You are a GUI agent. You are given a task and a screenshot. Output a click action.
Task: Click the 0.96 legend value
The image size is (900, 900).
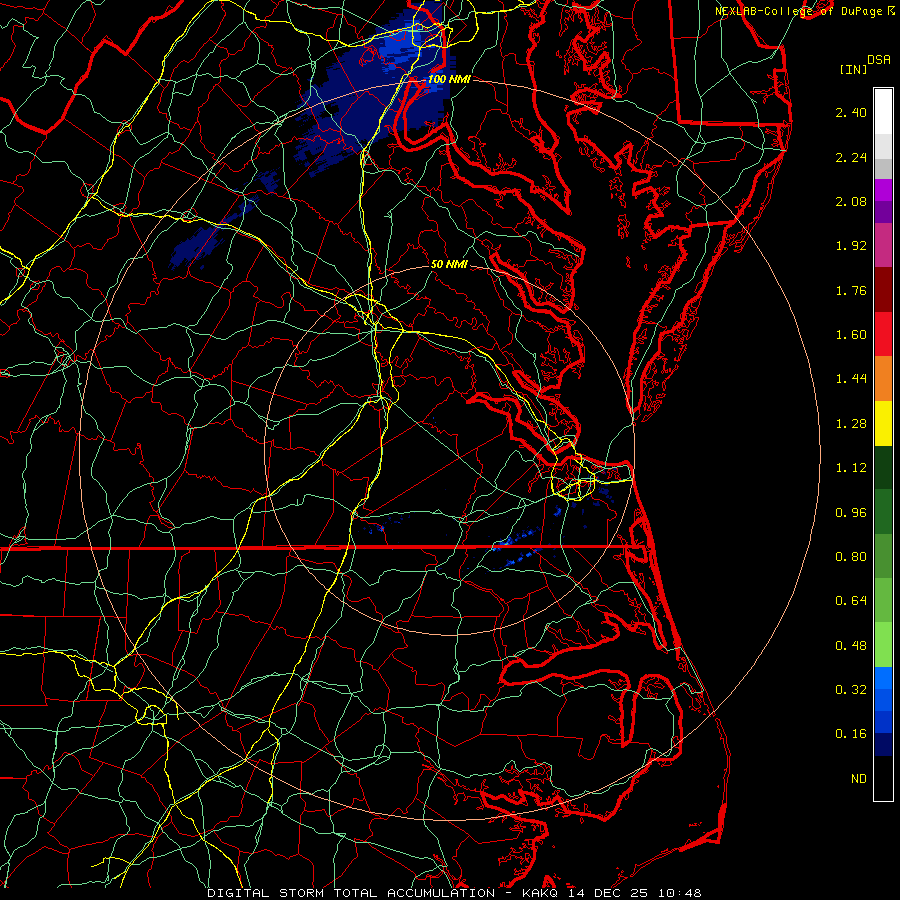[851, 513]
